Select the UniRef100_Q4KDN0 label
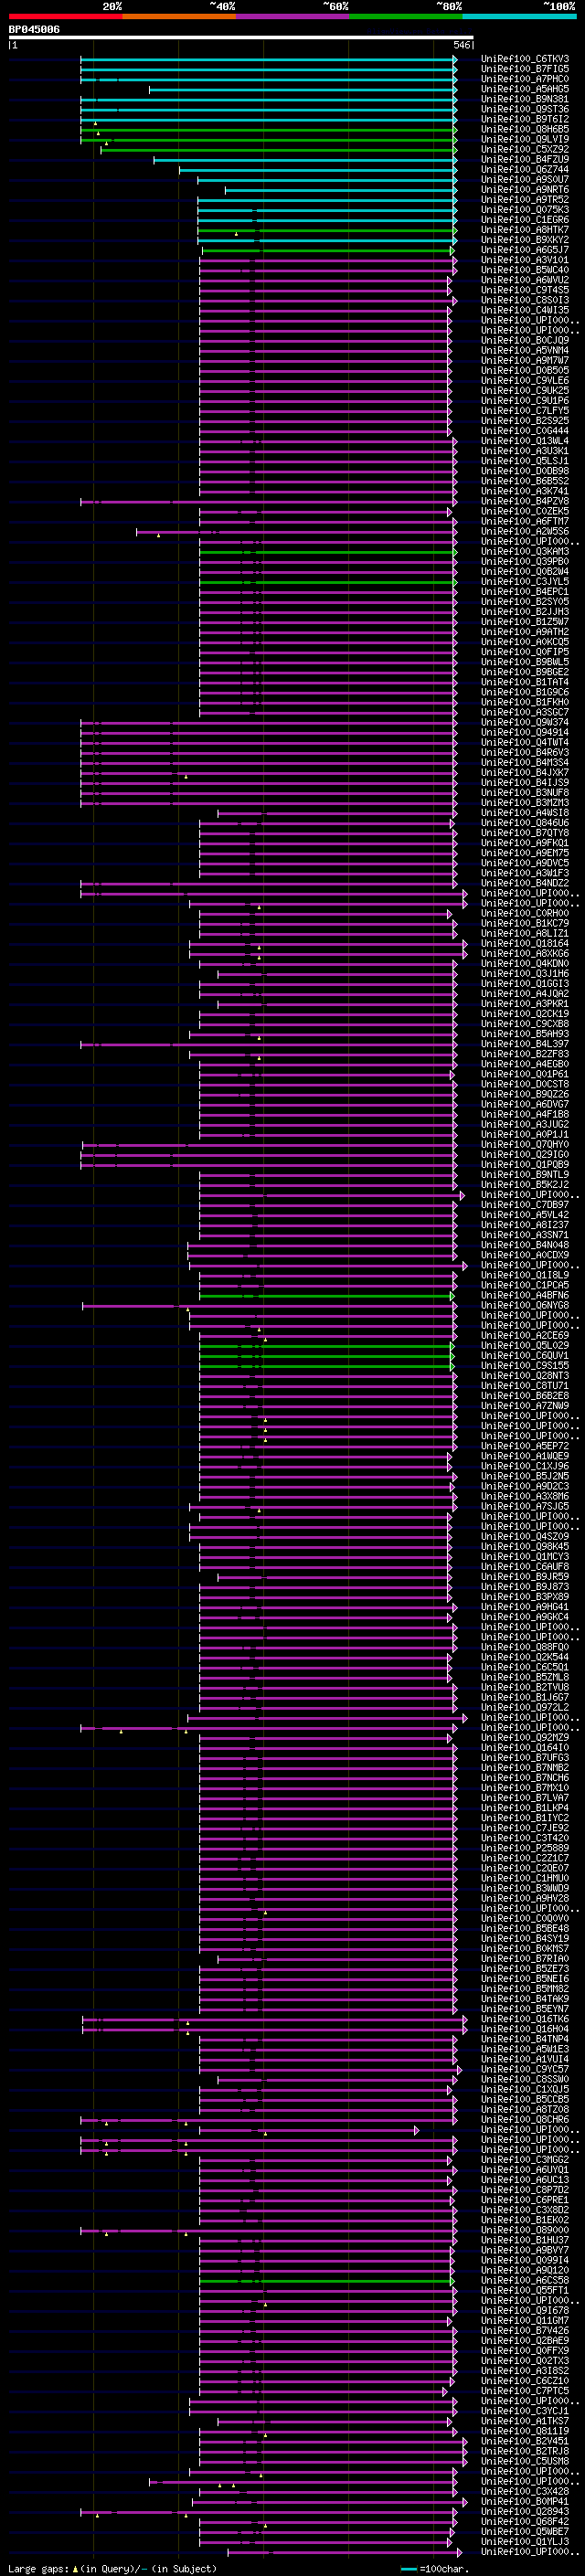 [525, 963]
